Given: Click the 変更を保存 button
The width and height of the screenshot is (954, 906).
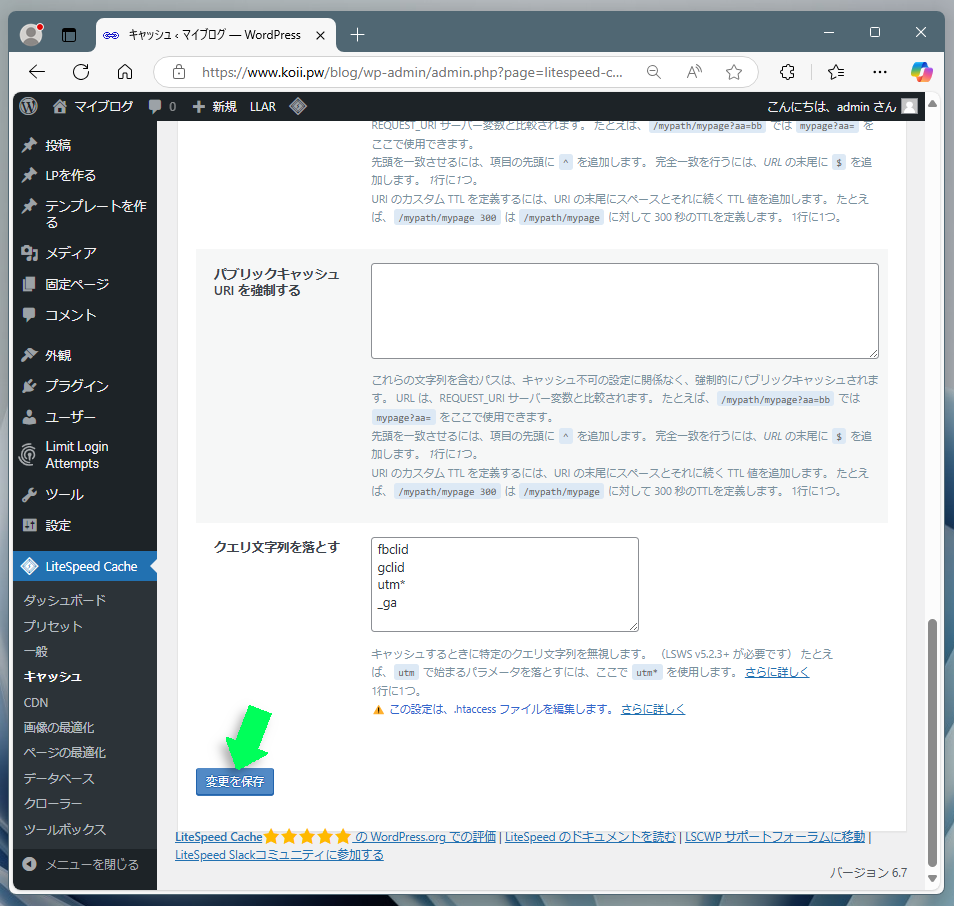Looking at the screenshot, I should [235, 781].
